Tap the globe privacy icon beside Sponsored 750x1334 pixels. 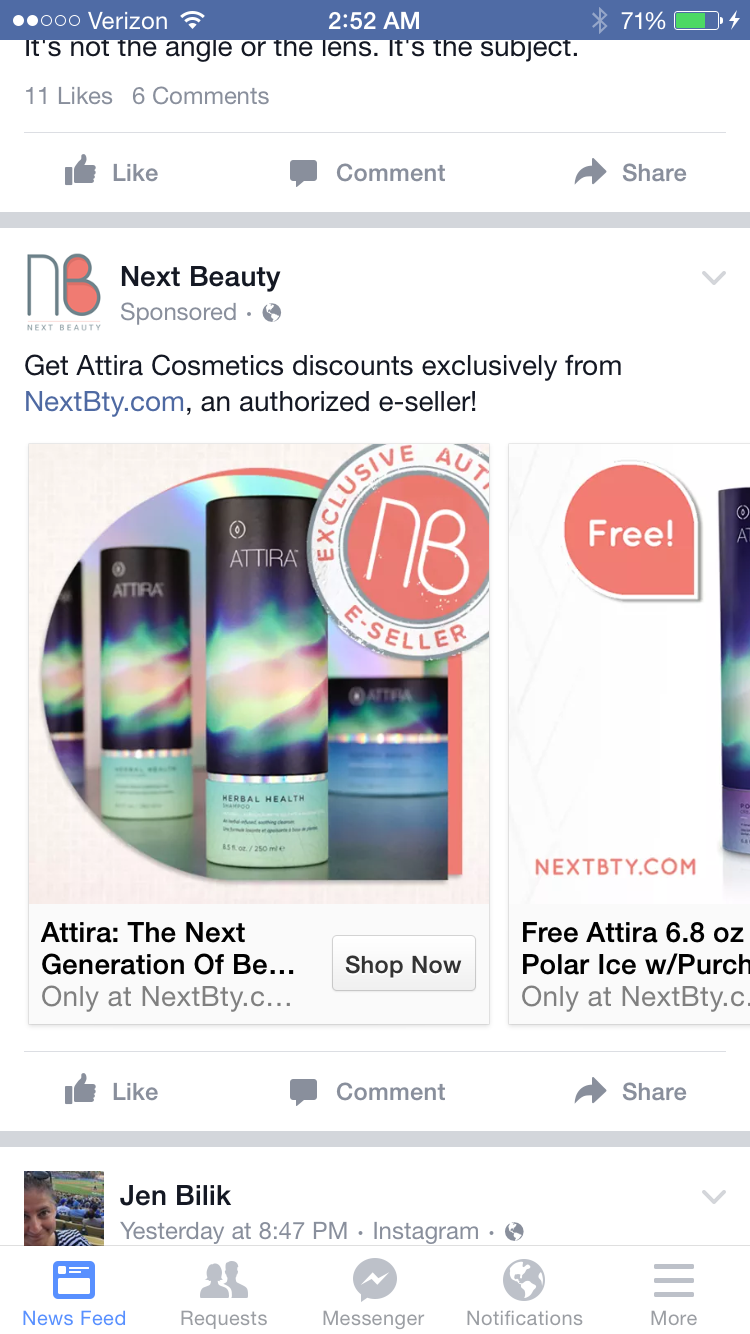271,313
